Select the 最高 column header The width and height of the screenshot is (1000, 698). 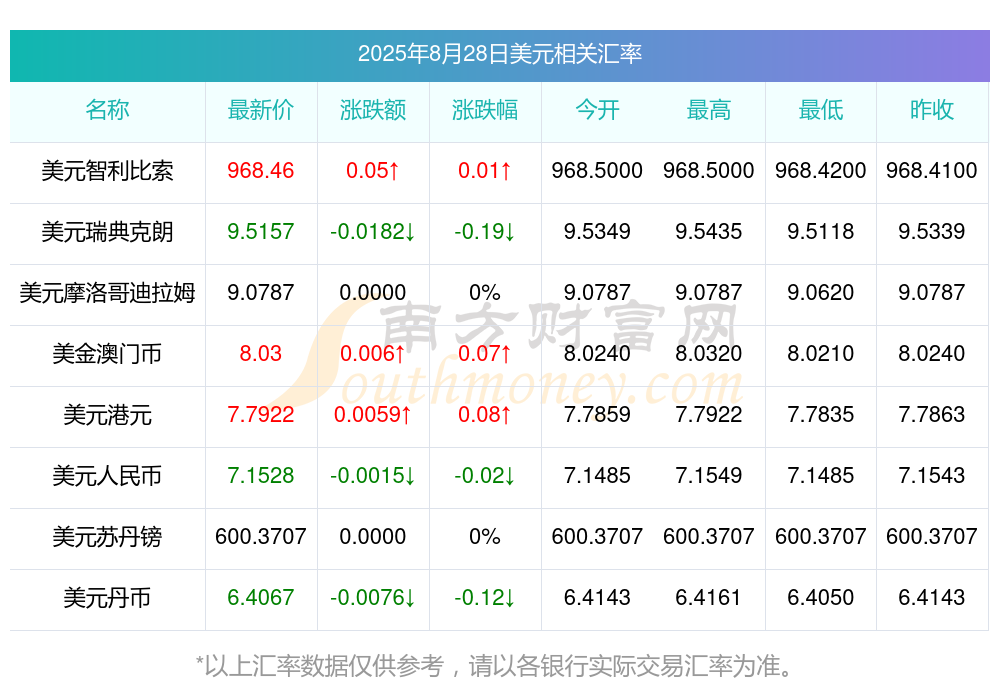pyautogui.click(x=709, y=110)
